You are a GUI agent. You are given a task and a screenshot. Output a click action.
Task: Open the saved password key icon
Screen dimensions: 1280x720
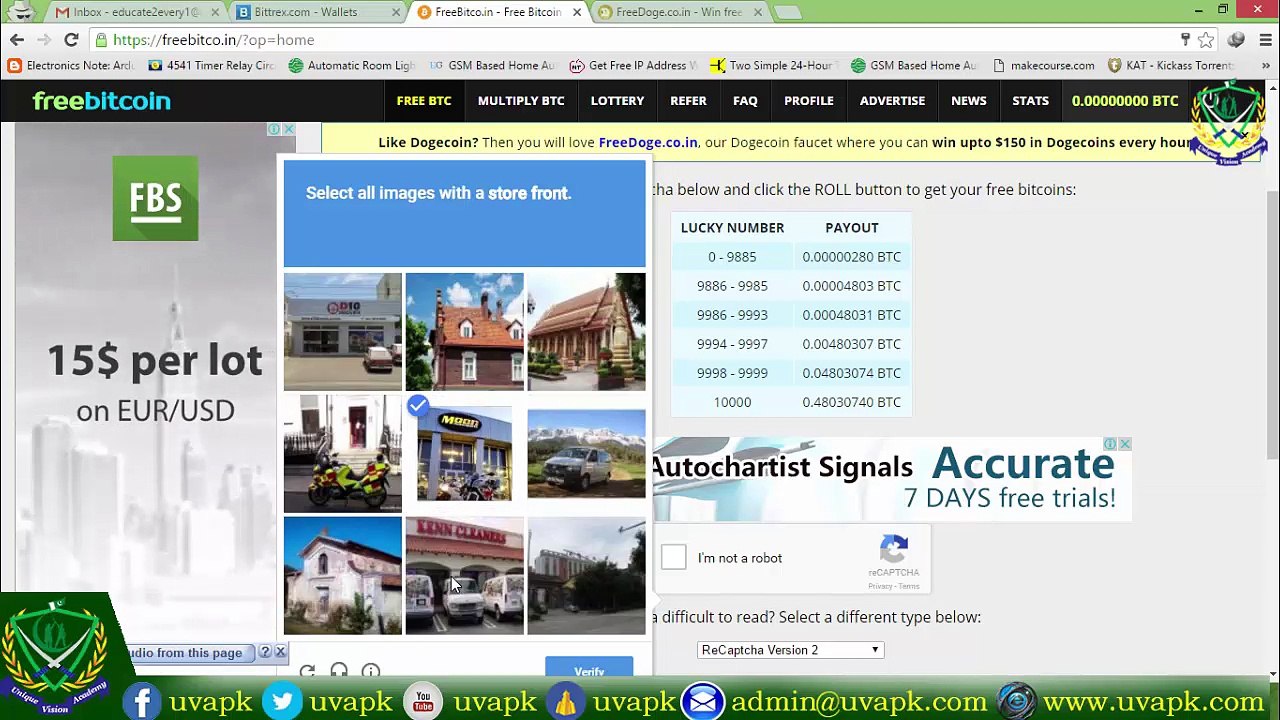[1185, 40]
